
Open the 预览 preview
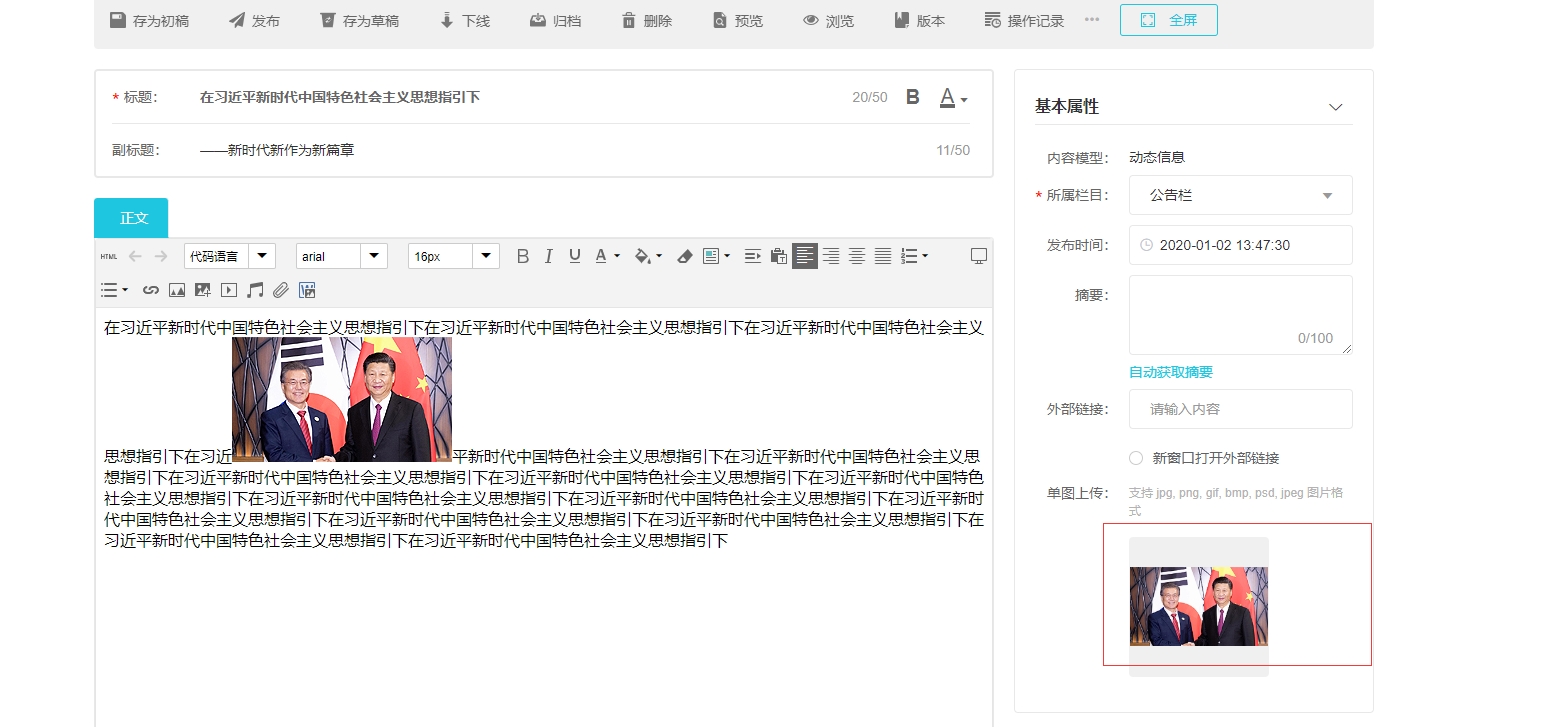click(x=738, y=21)
